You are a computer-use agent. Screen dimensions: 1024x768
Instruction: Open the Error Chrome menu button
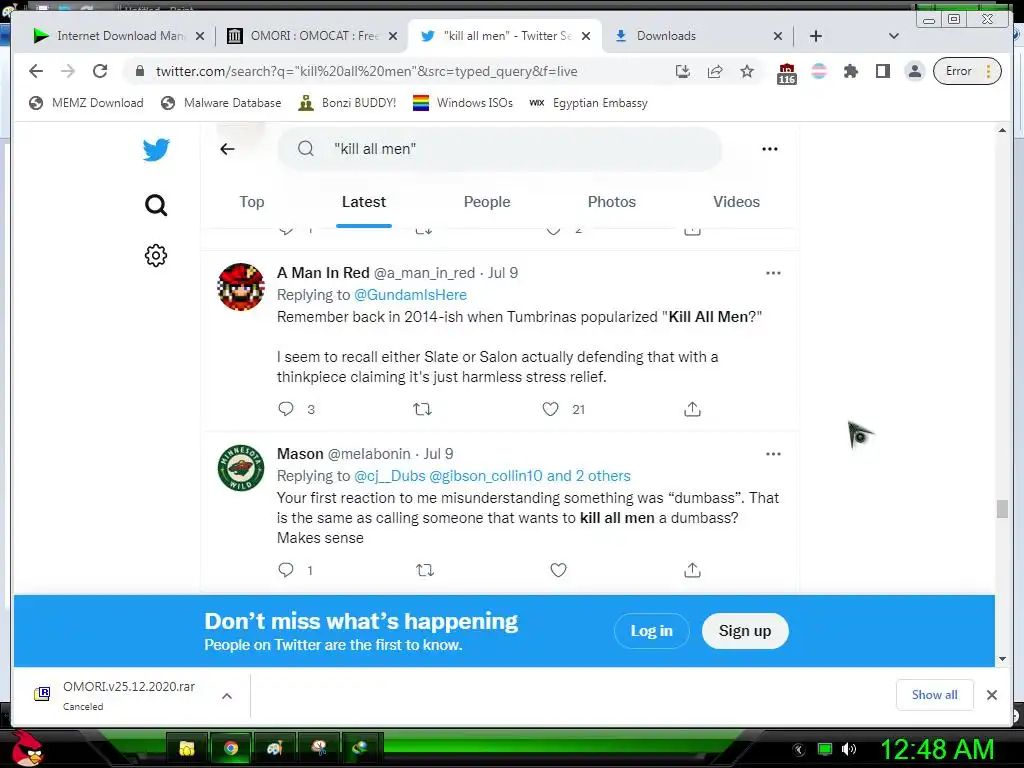tap(967, 71)
